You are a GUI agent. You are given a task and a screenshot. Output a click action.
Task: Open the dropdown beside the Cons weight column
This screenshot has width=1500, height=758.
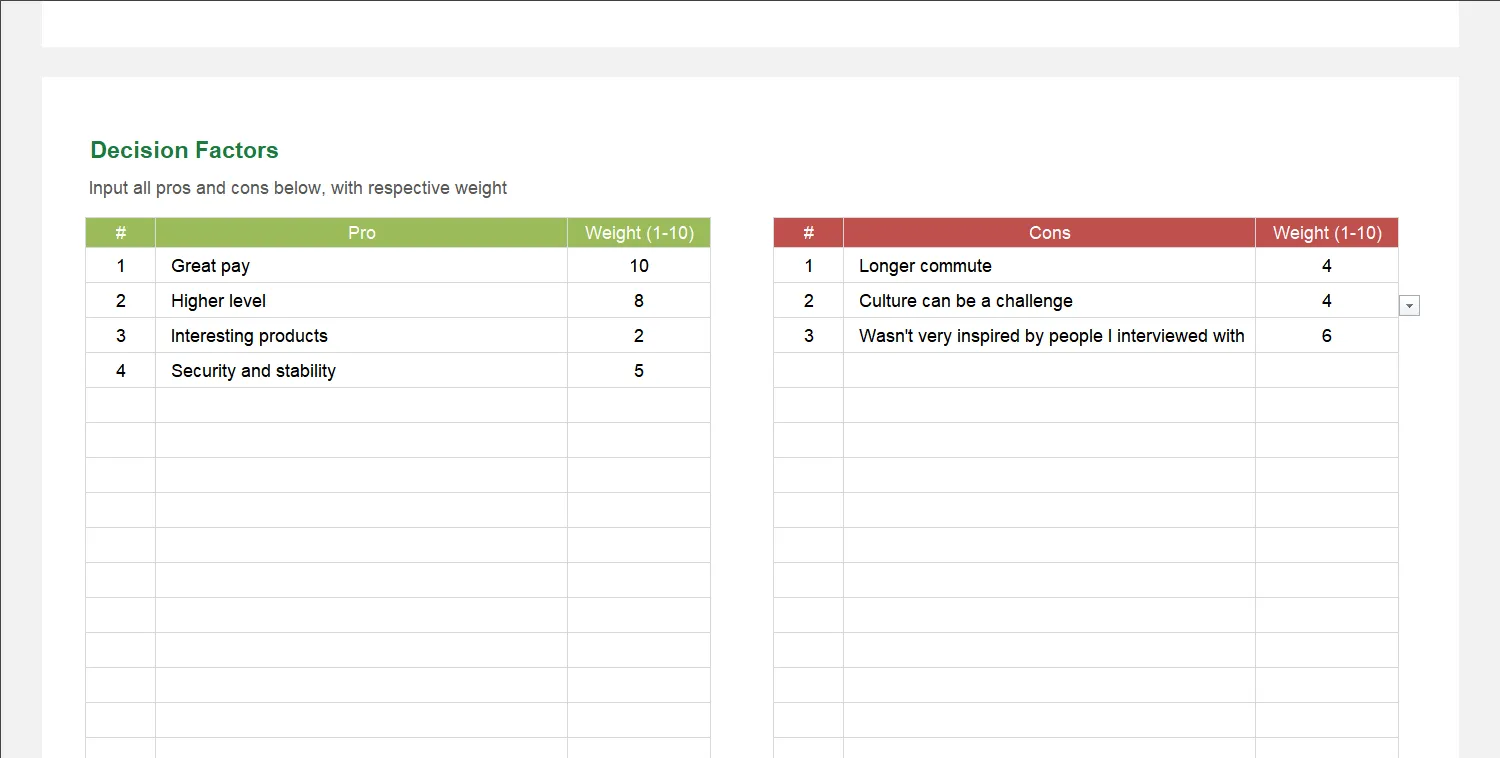point(1409,305)
